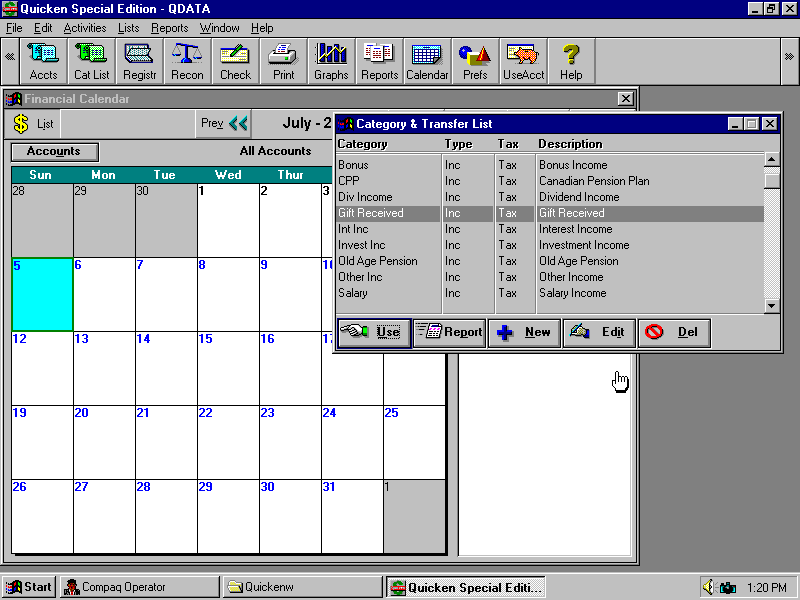Switch to Compaq Operator taskbar item
Viewport: 800px width, 600px height.
pos(139,587)
